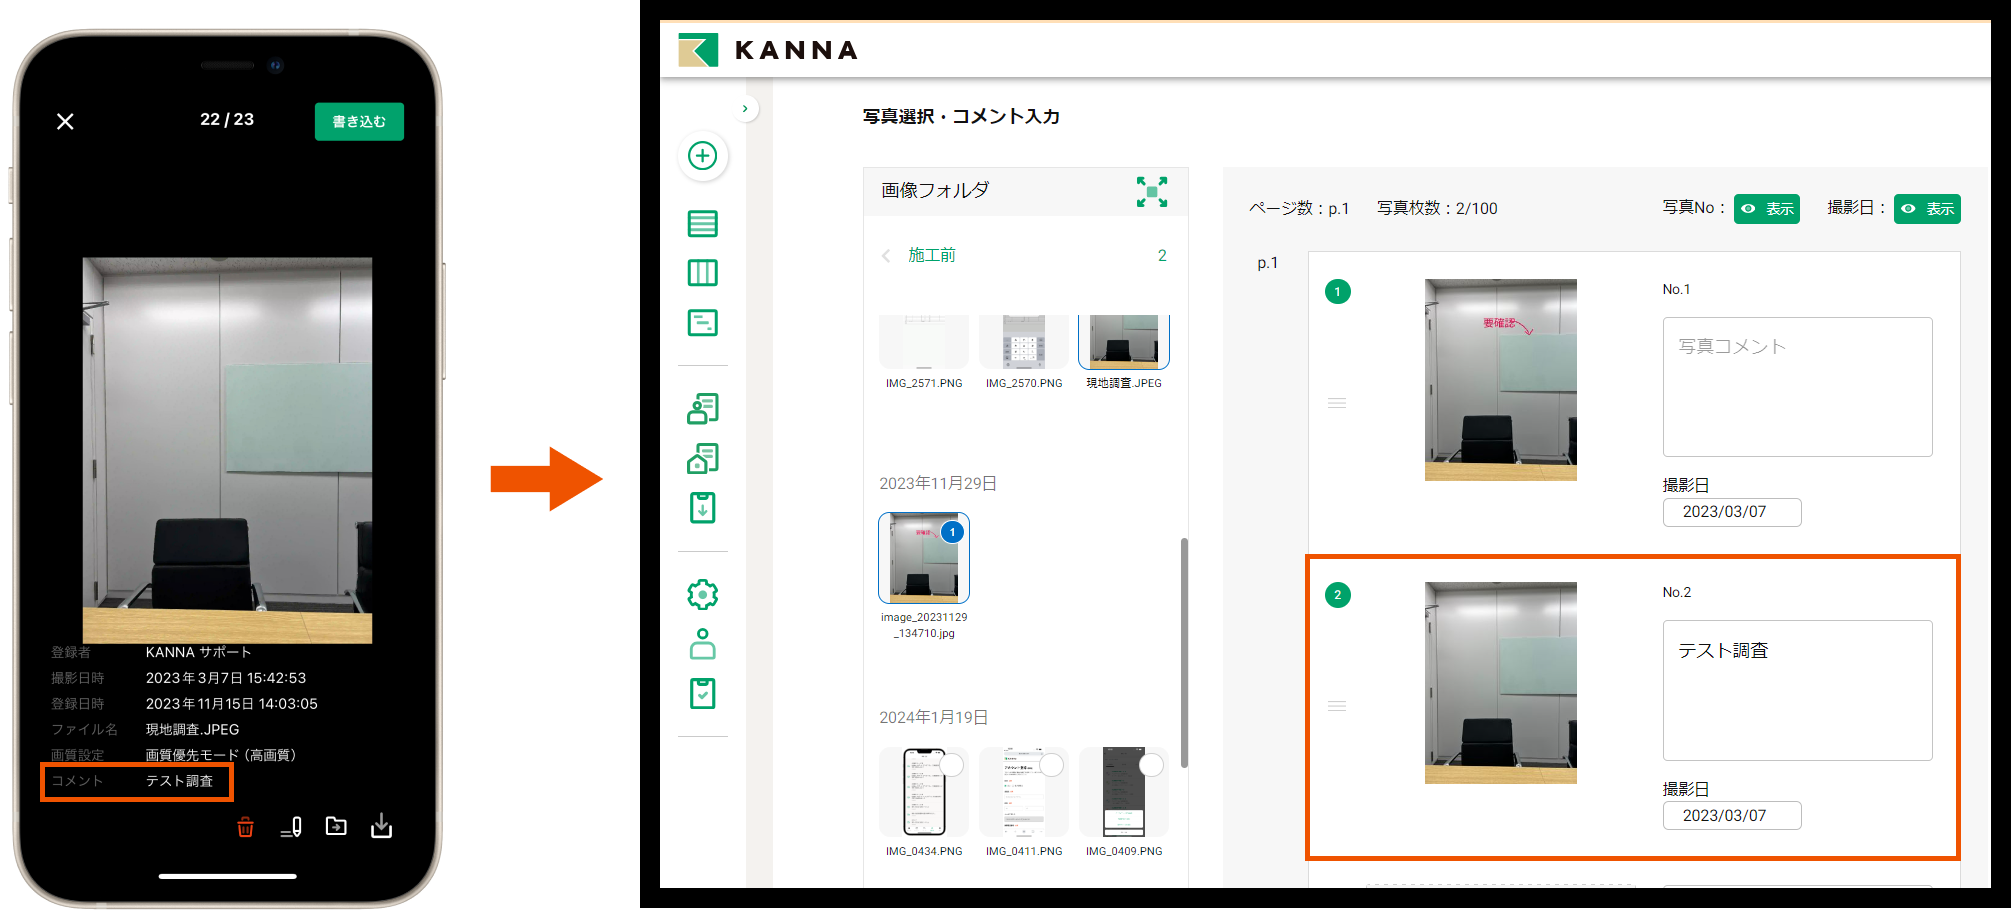Open the settings gear icon
2011x918 pixels.
click(x=703, y=593)
